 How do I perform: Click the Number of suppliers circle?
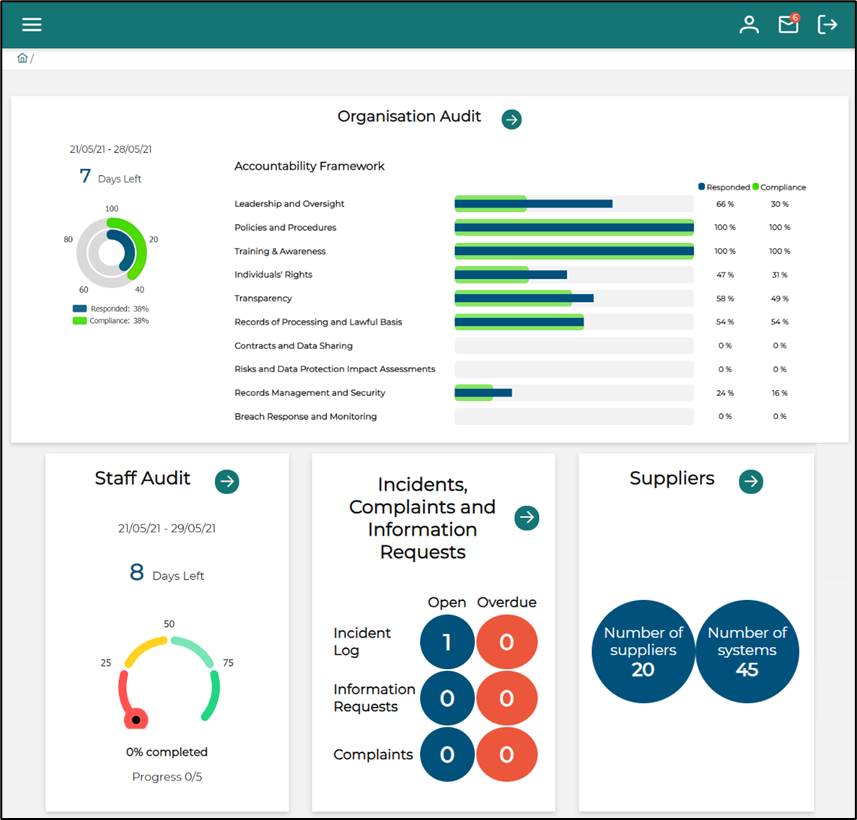(643, 651)
